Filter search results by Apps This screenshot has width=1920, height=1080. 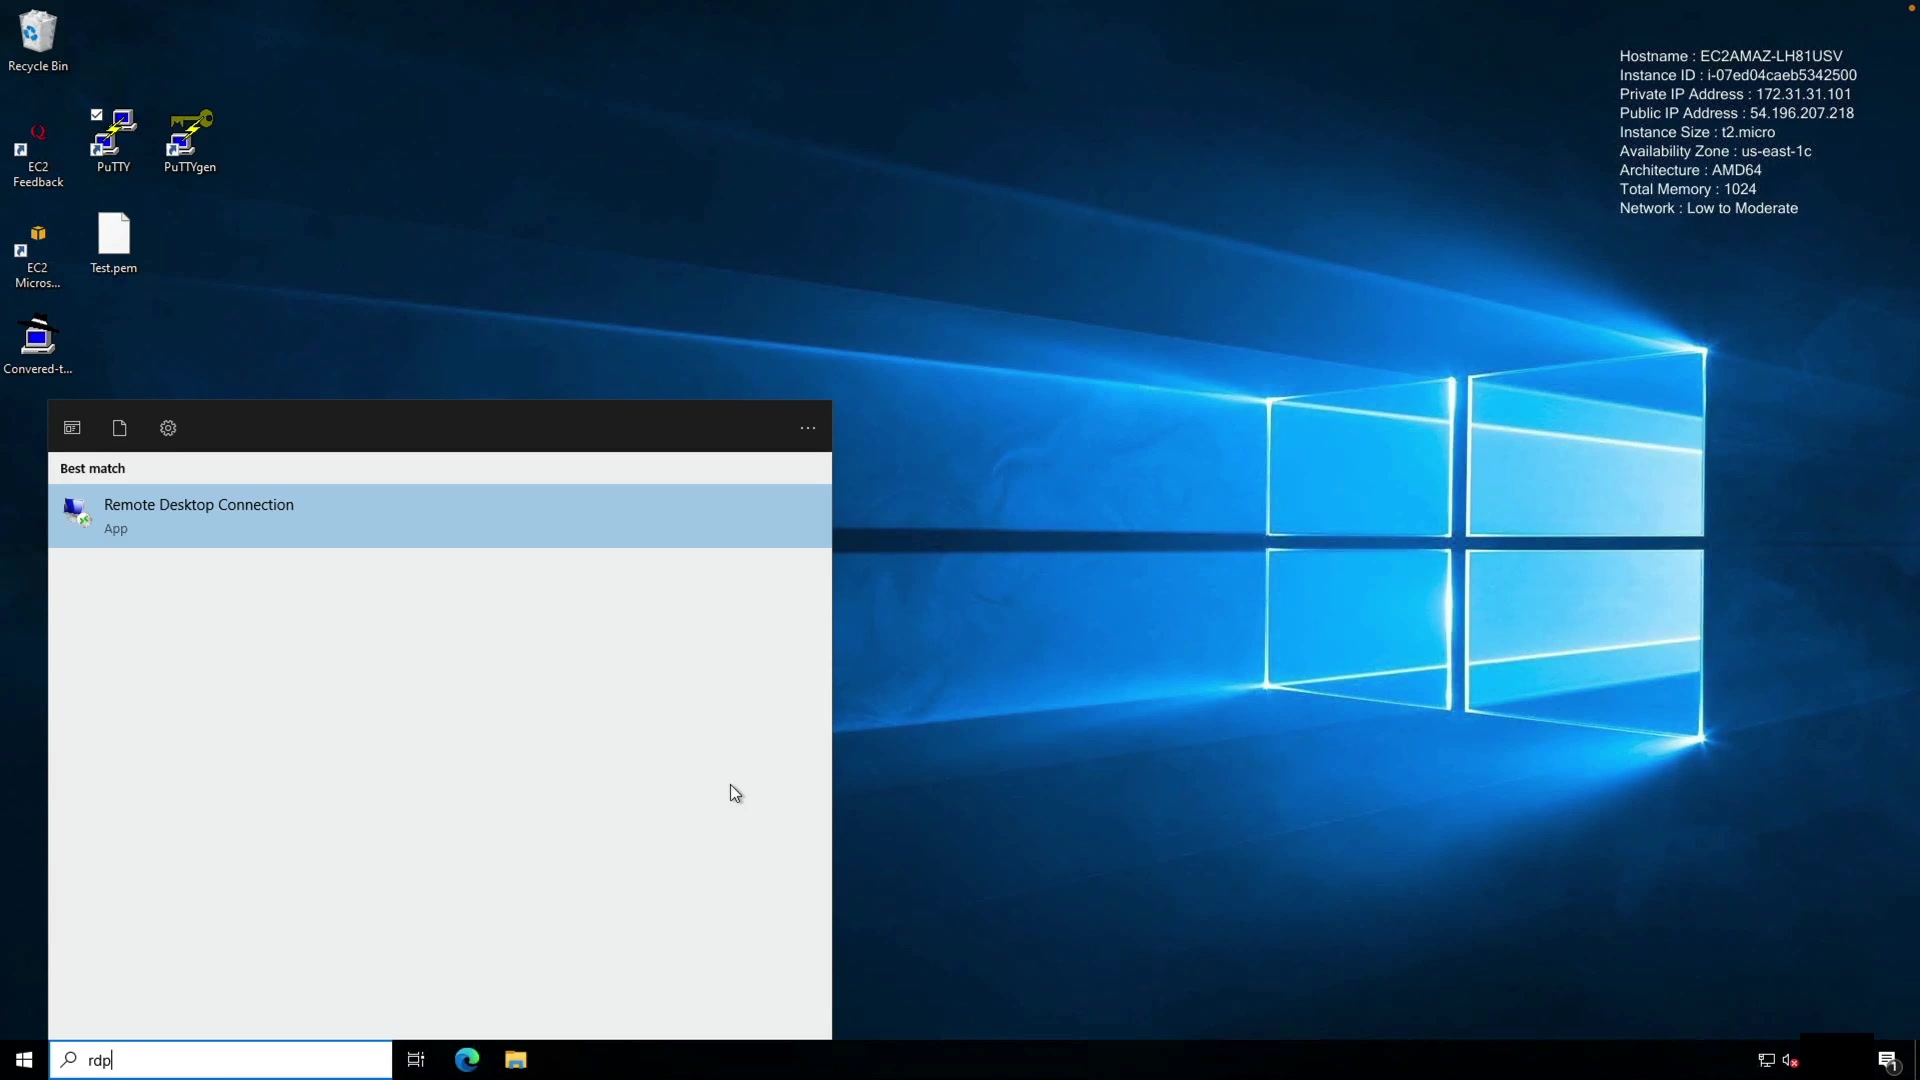pyautogui.click(x=72, y=428)
